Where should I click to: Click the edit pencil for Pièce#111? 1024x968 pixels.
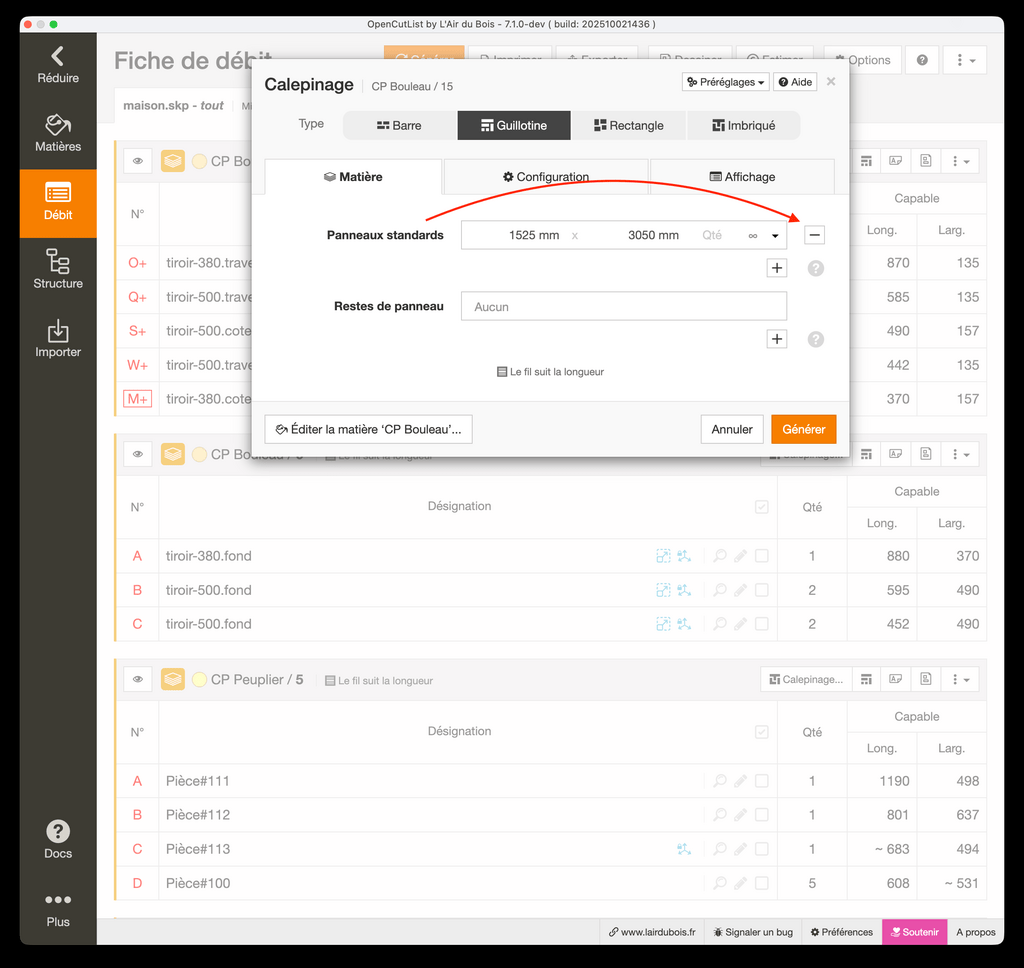(x=740, y=781)
